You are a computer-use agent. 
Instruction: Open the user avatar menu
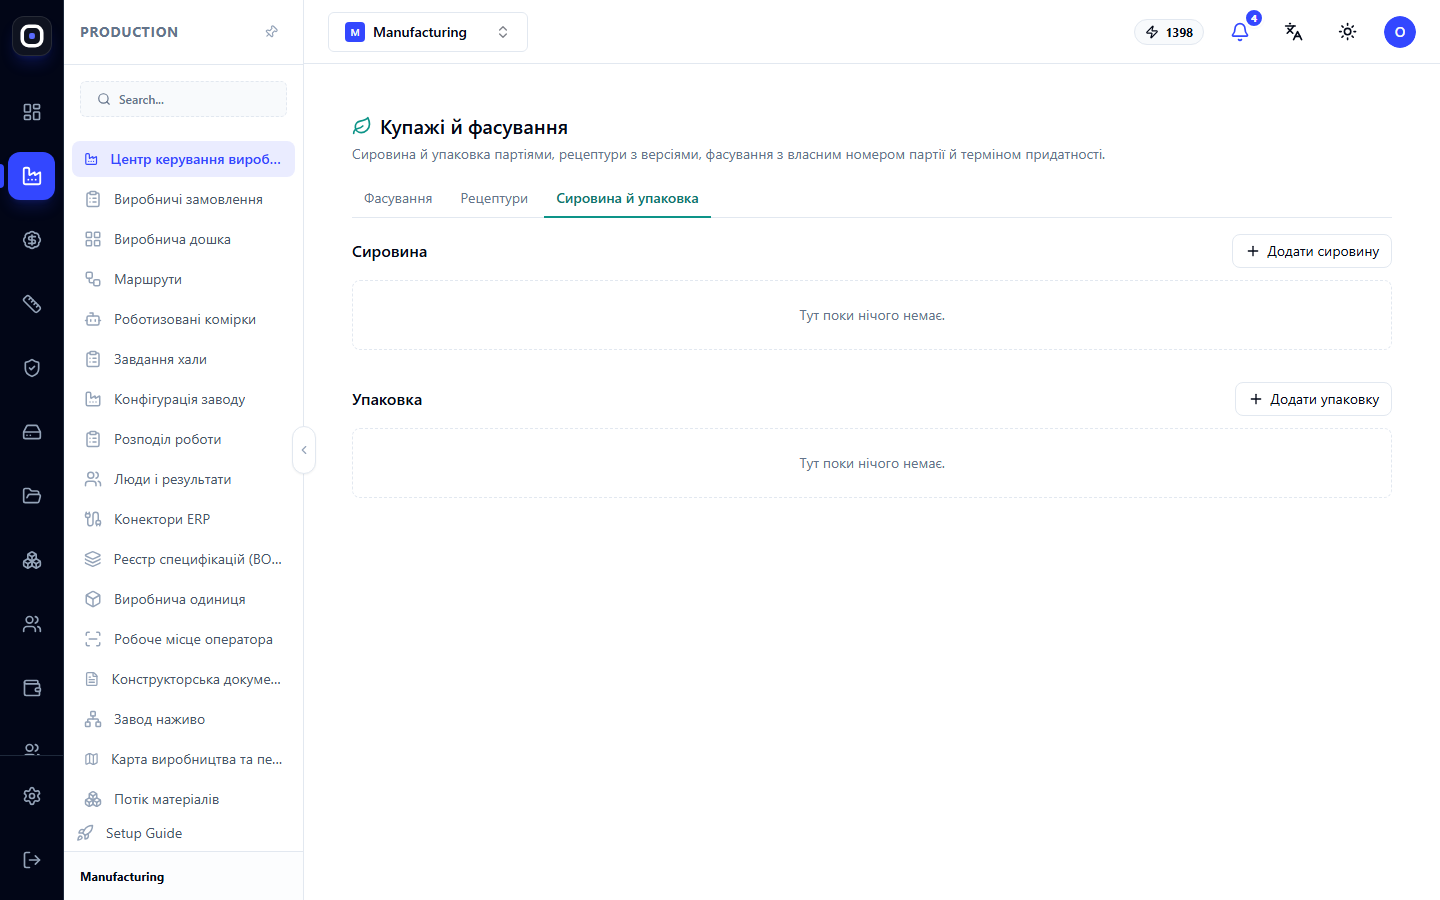pyautogui.click(x=1400, y=32)
